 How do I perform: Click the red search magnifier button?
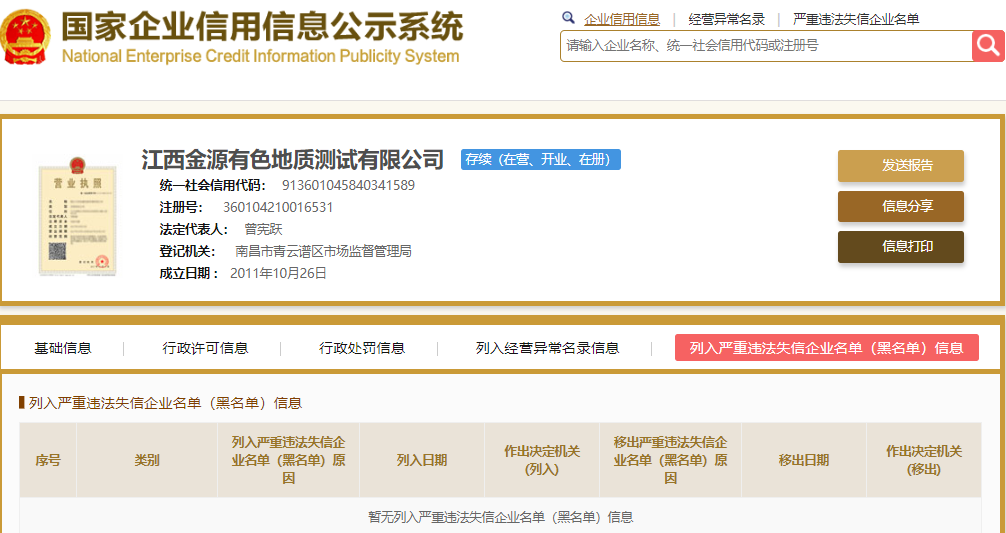point(988,46)
